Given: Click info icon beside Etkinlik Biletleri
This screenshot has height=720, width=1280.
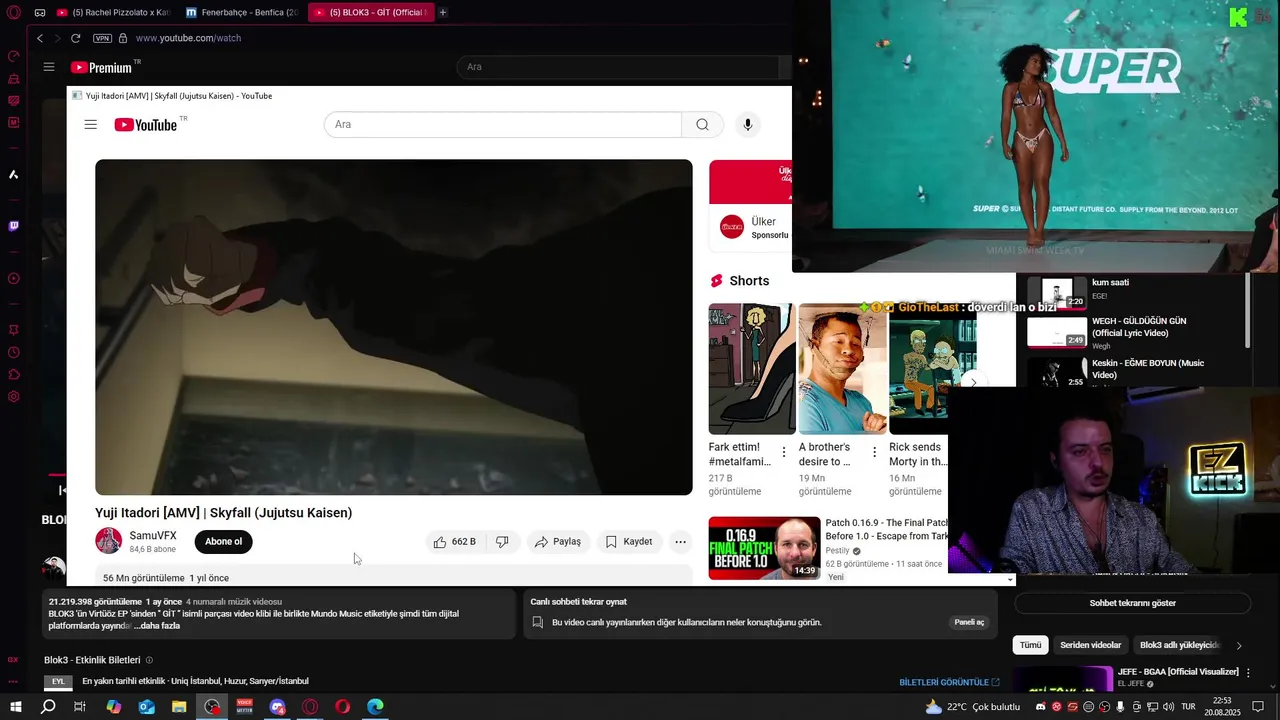Looking at the screenshot, I should click(150, 660).
